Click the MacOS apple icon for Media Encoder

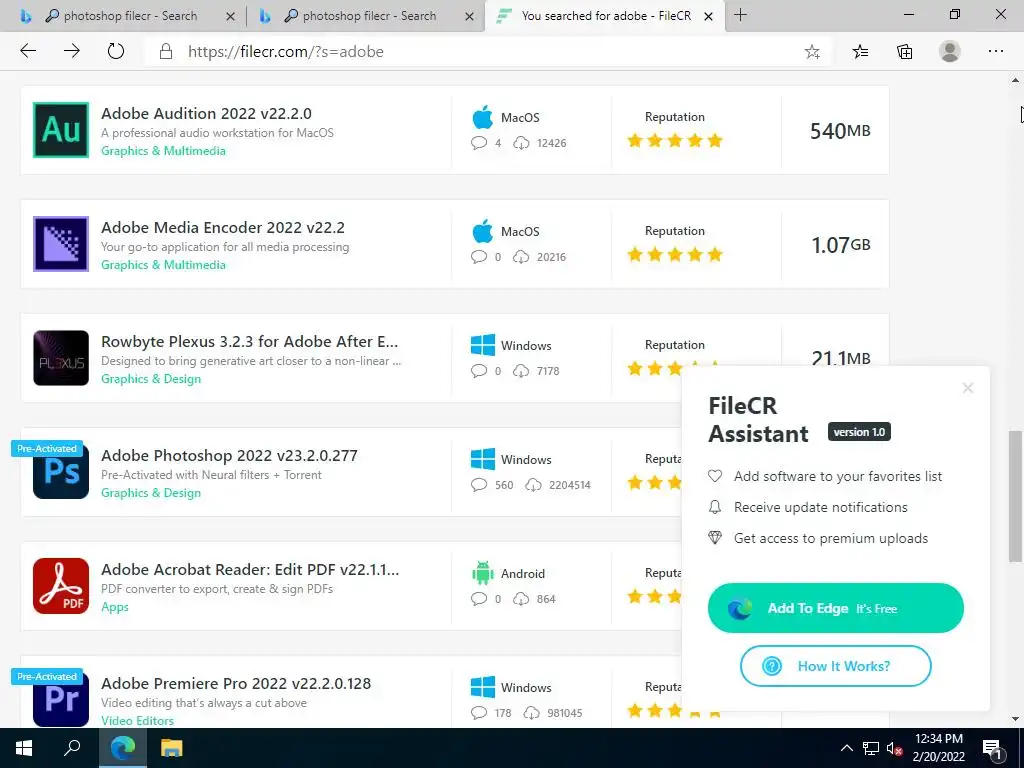click(x=483, y=231)
